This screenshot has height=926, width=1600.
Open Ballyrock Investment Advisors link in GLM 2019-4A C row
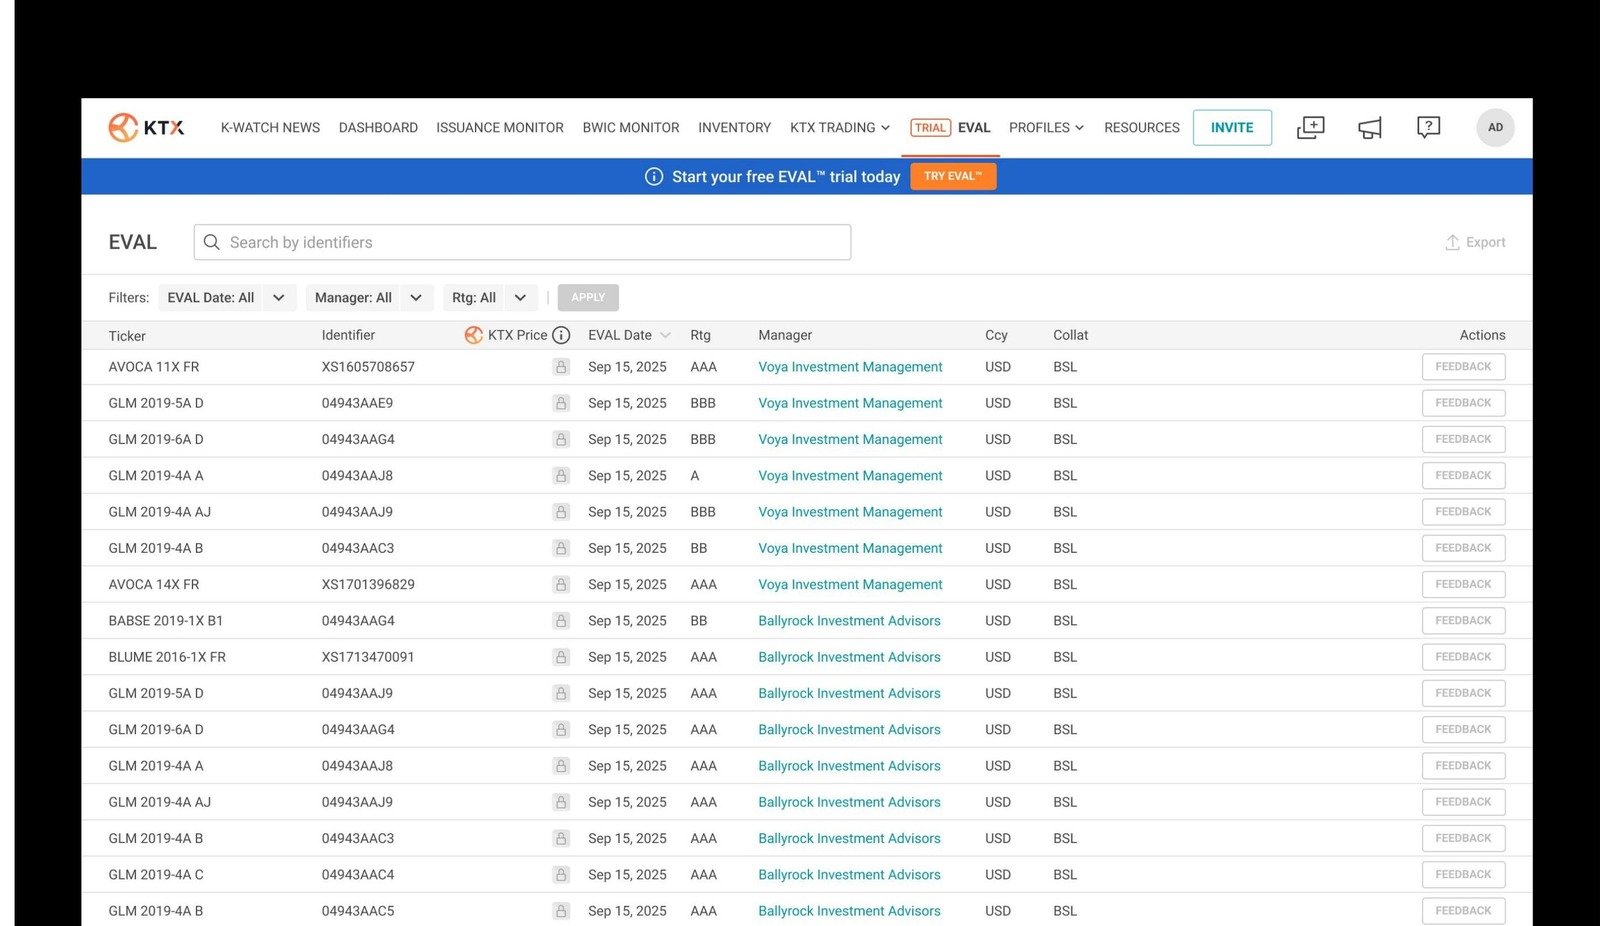coord(849,875)
